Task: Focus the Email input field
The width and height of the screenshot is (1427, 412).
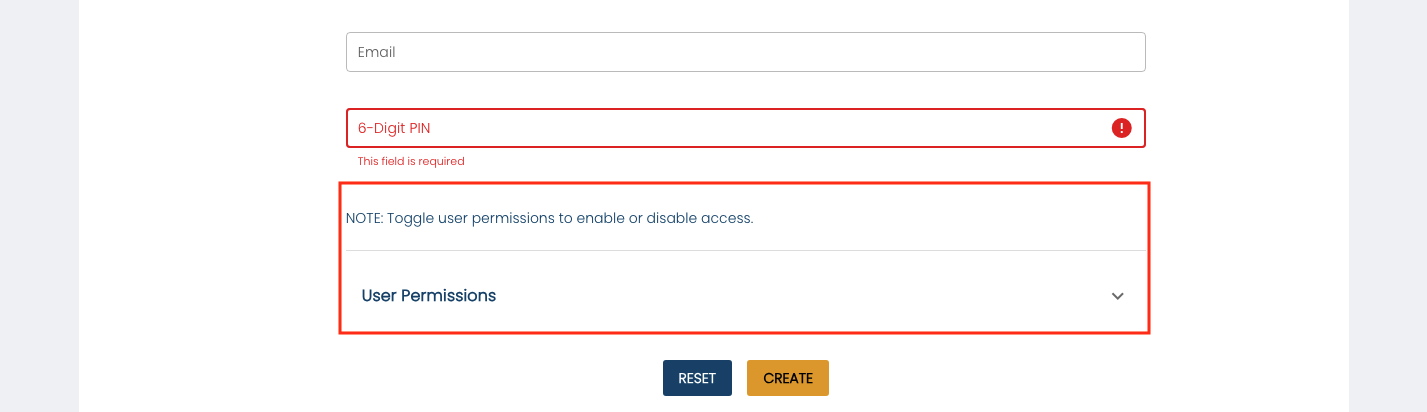Action: point(745,52)
